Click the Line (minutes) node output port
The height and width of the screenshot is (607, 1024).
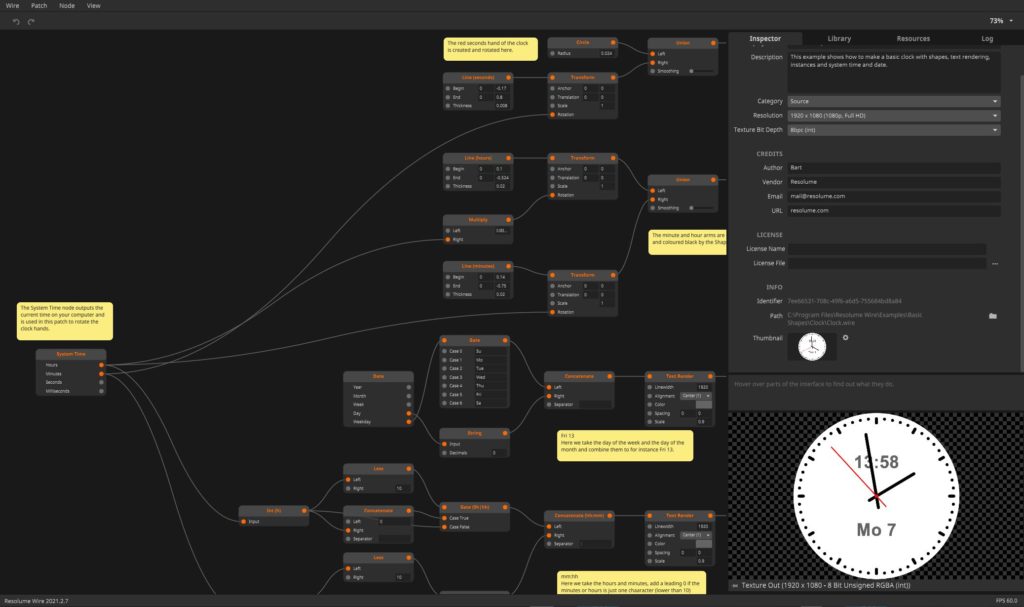pos(508,267)
